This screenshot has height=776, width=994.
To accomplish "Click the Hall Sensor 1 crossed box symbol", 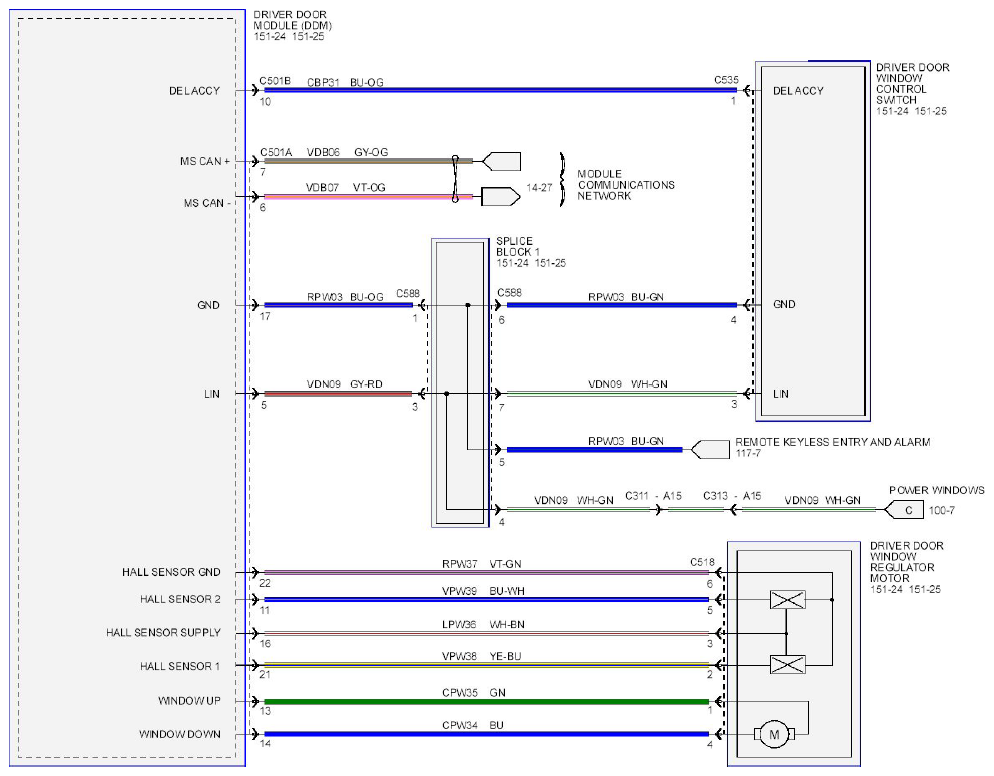I will pos(787,664).
